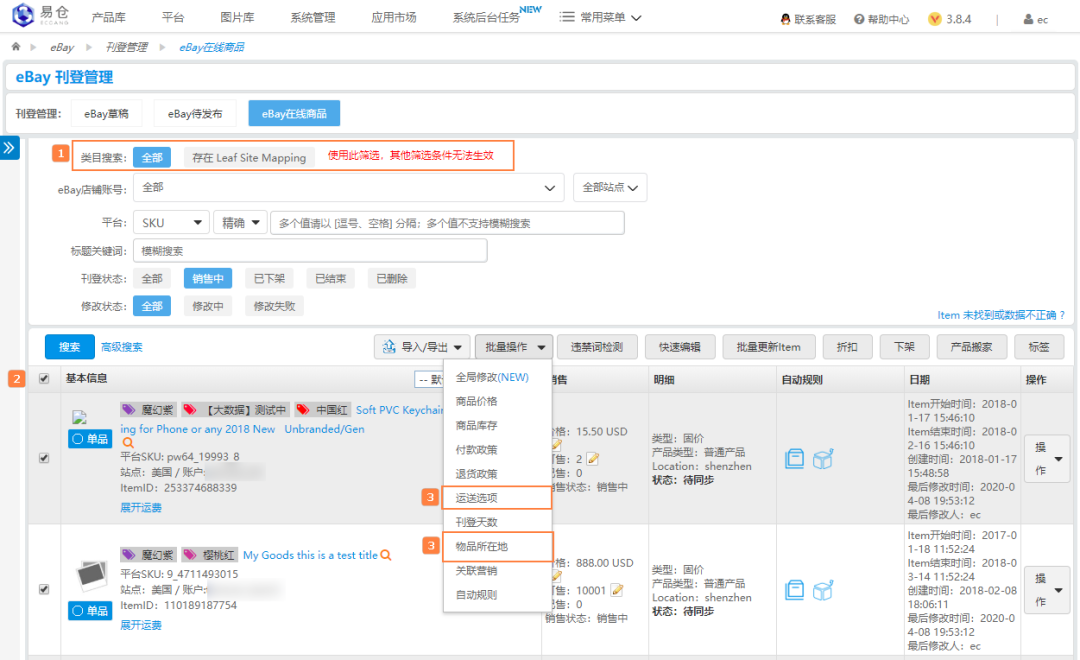Click the 中国红 red tag

click(322, 410)
